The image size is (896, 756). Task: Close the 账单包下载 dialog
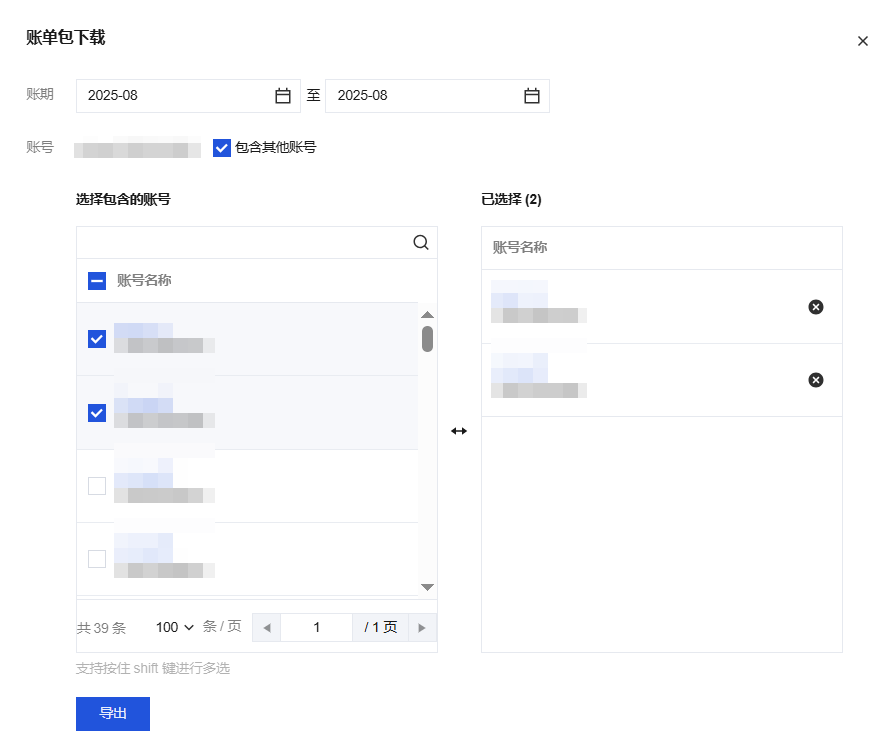pos(863,41)
